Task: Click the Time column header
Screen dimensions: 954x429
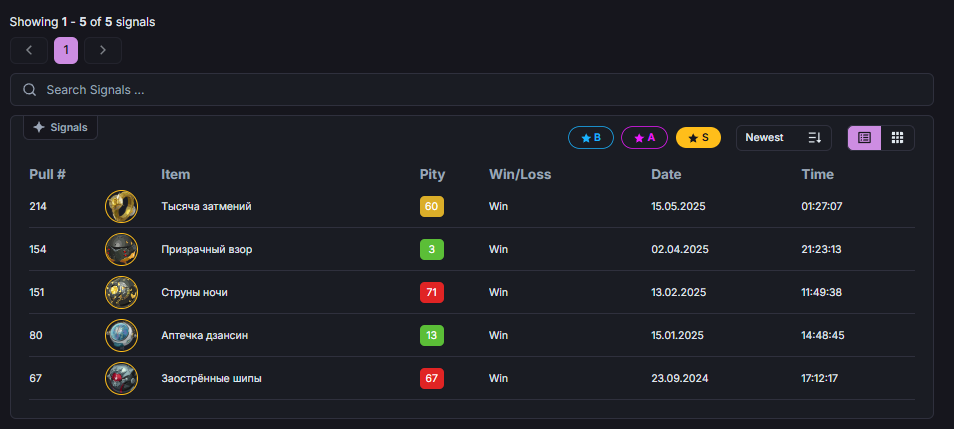Action: pyautogui.click(x=818, y=174)
